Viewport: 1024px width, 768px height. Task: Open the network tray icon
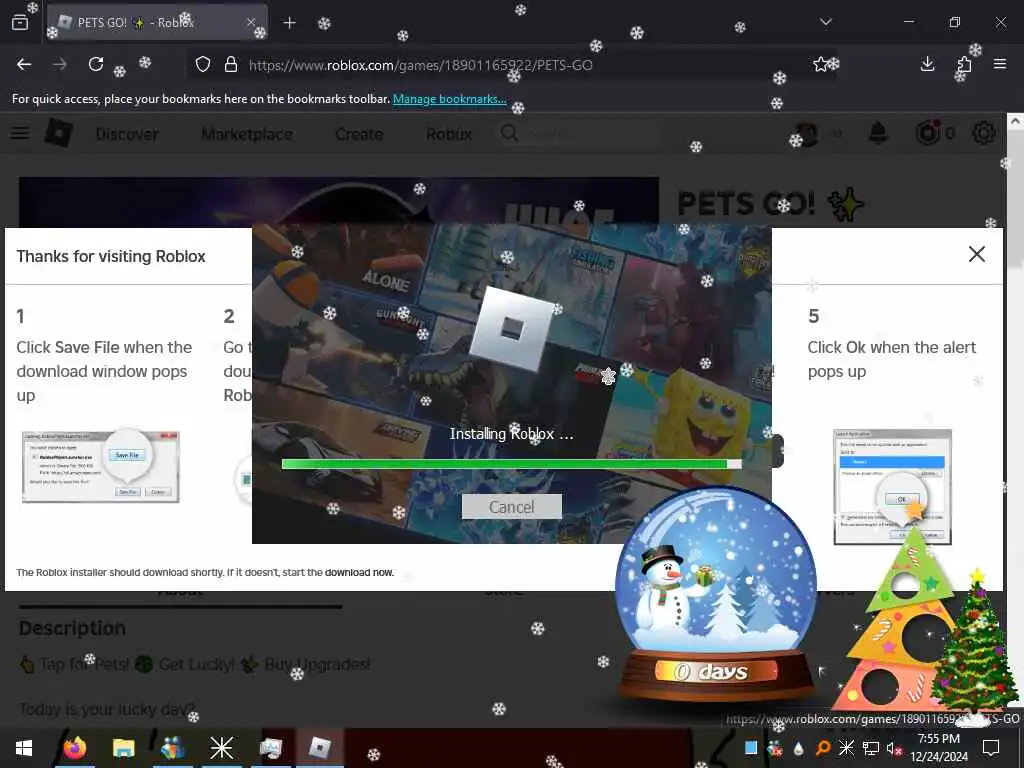[x=871, y=748]
